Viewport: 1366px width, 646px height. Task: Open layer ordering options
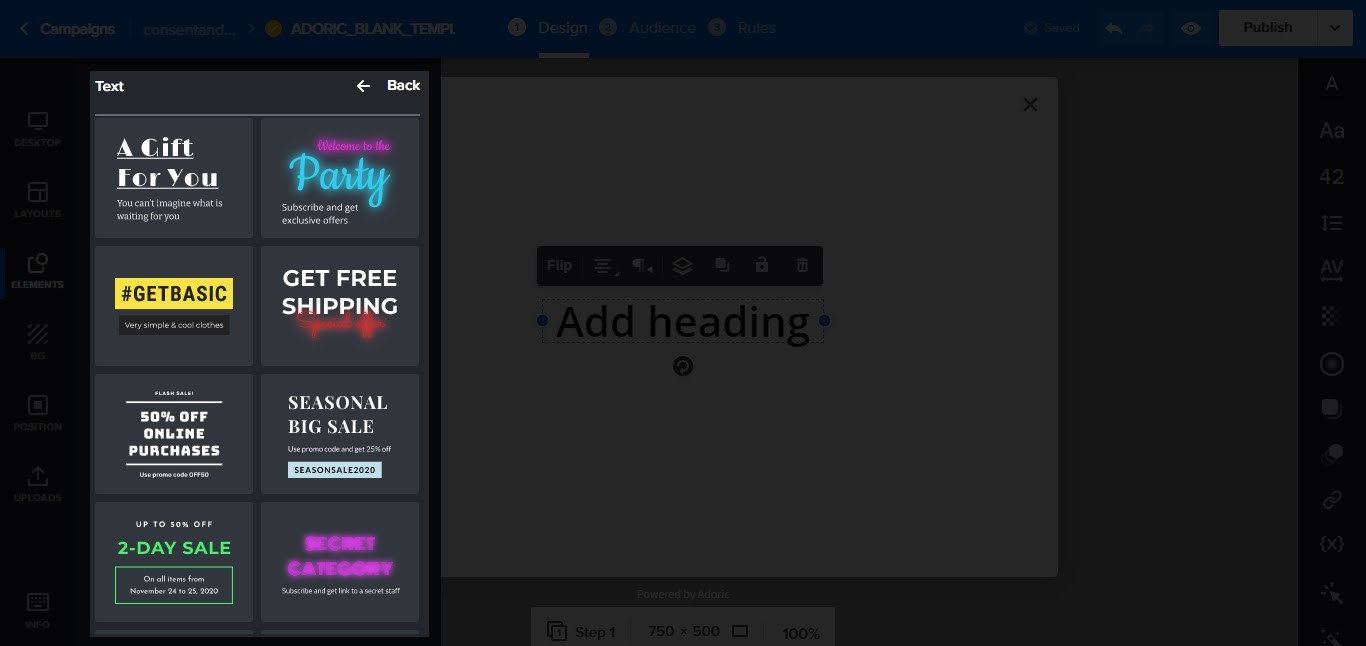tap(682, 266)
